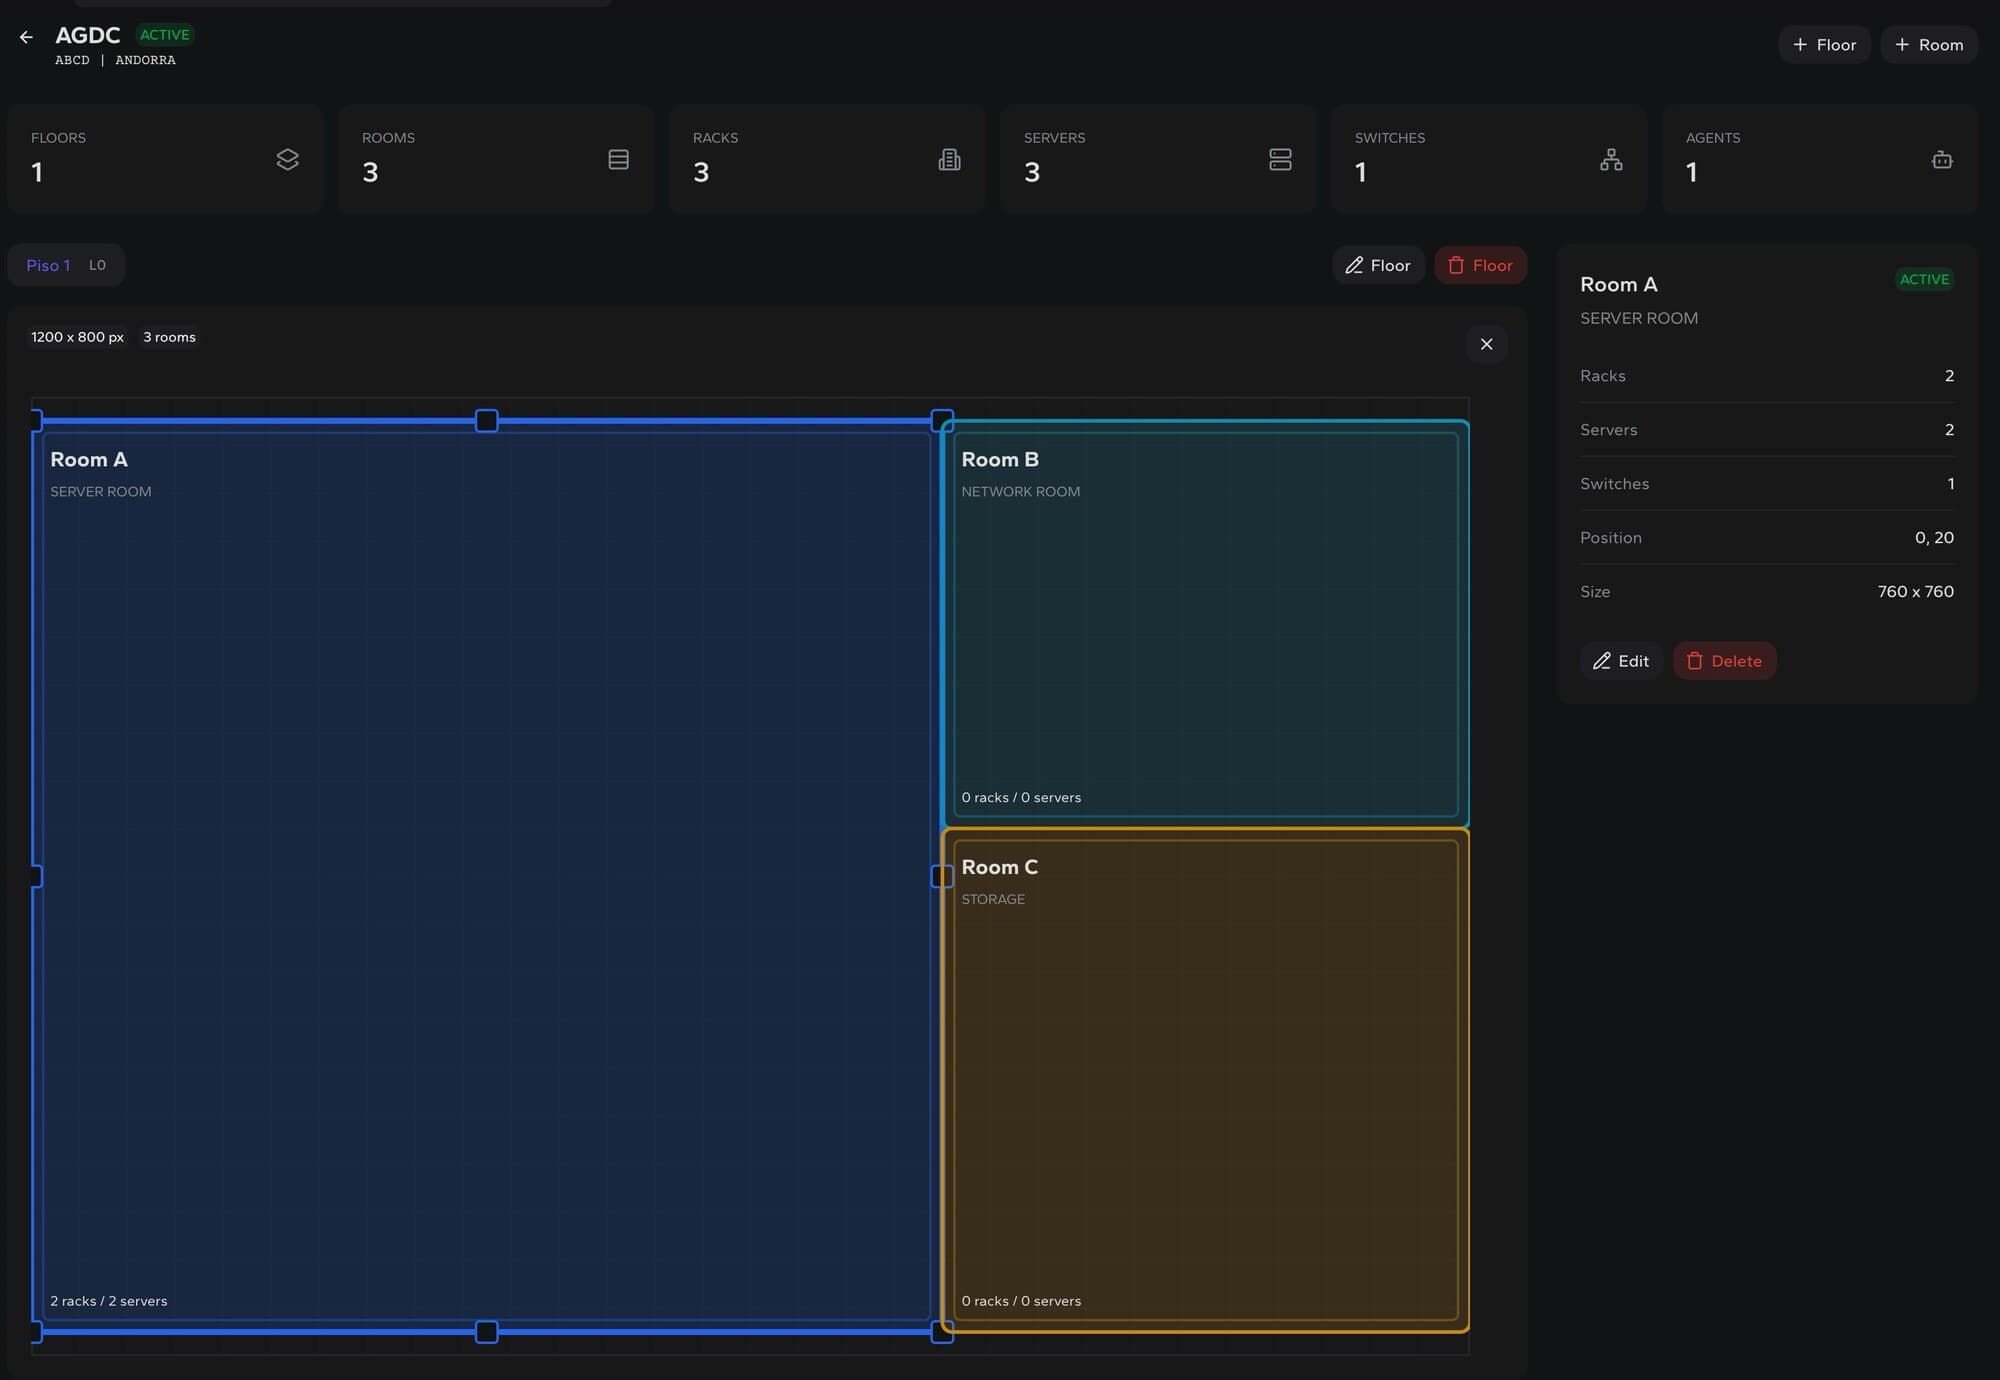The height and width of the screenshot is (1380, 2000).
Task: Grab Room A's top-middle resize handle
Action: pyautogui.click(x=486, y=421)
